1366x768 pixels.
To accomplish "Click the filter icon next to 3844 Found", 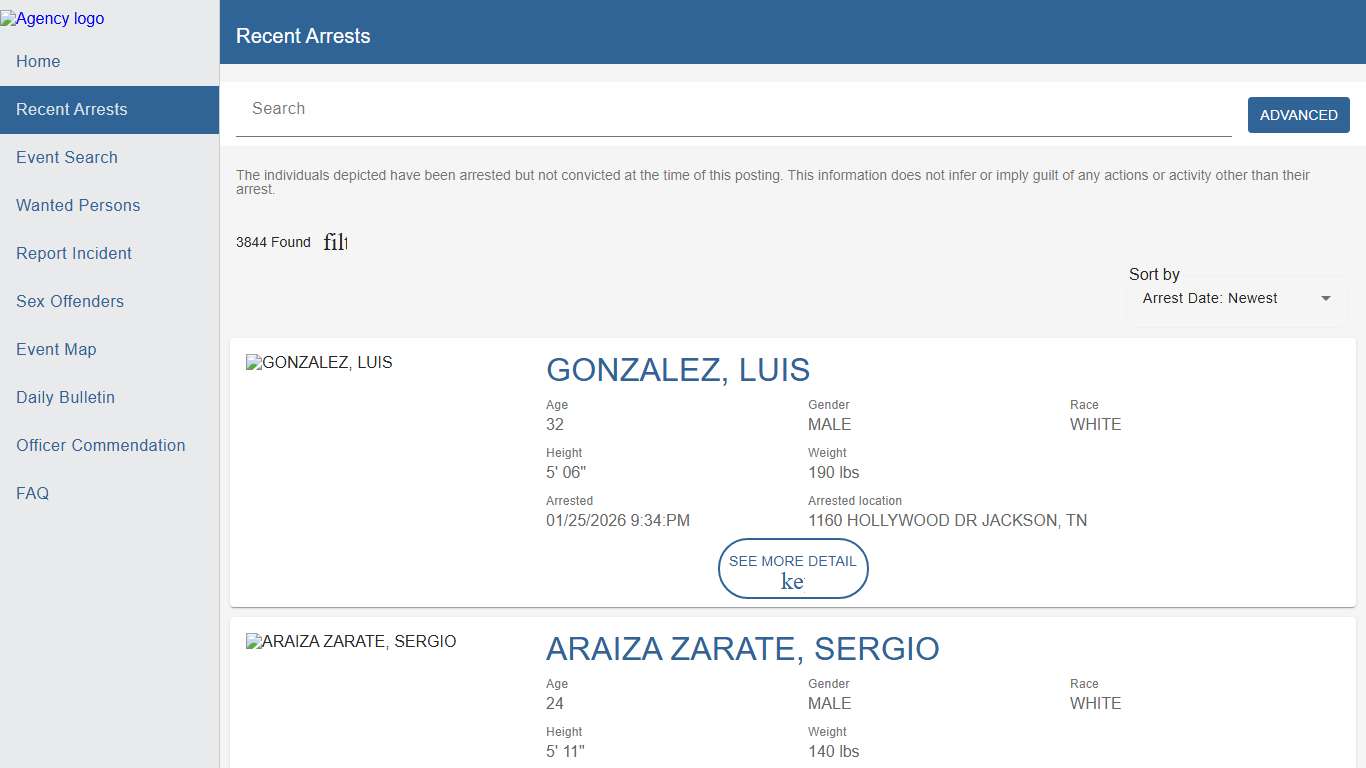I will click(x=335, y=242).
